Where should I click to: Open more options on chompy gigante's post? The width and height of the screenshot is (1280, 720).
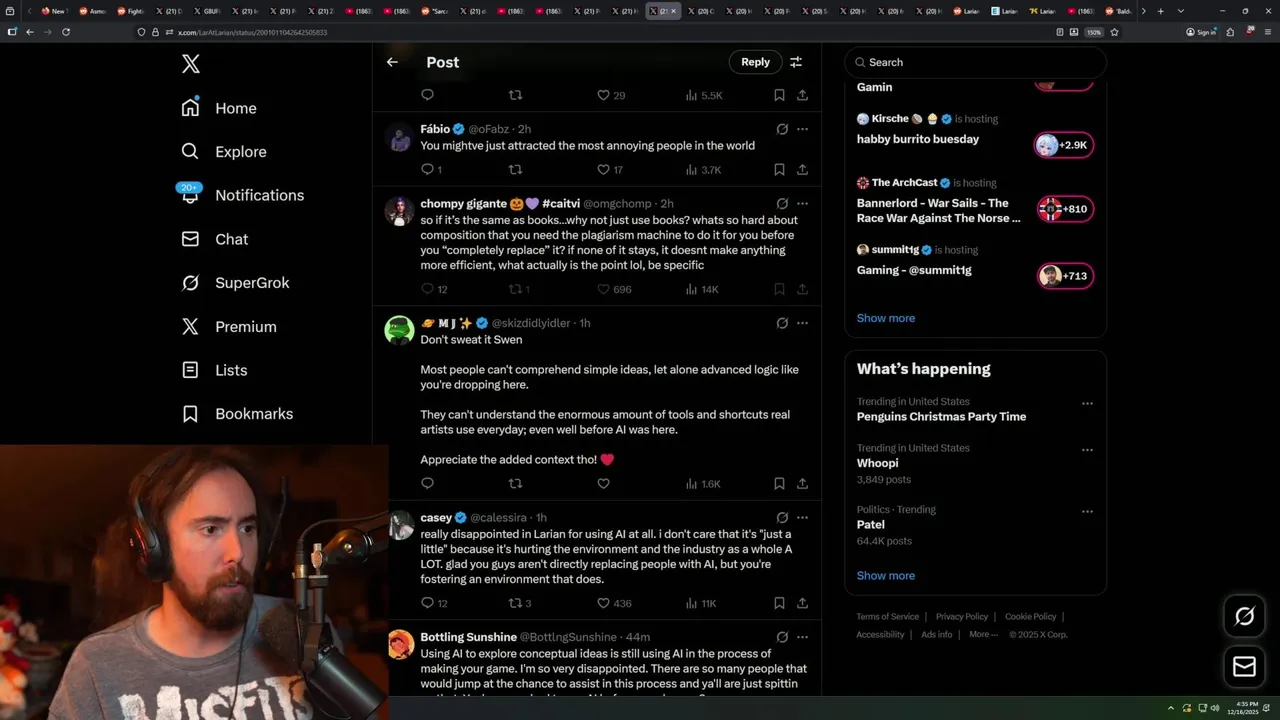click(802, 203)
